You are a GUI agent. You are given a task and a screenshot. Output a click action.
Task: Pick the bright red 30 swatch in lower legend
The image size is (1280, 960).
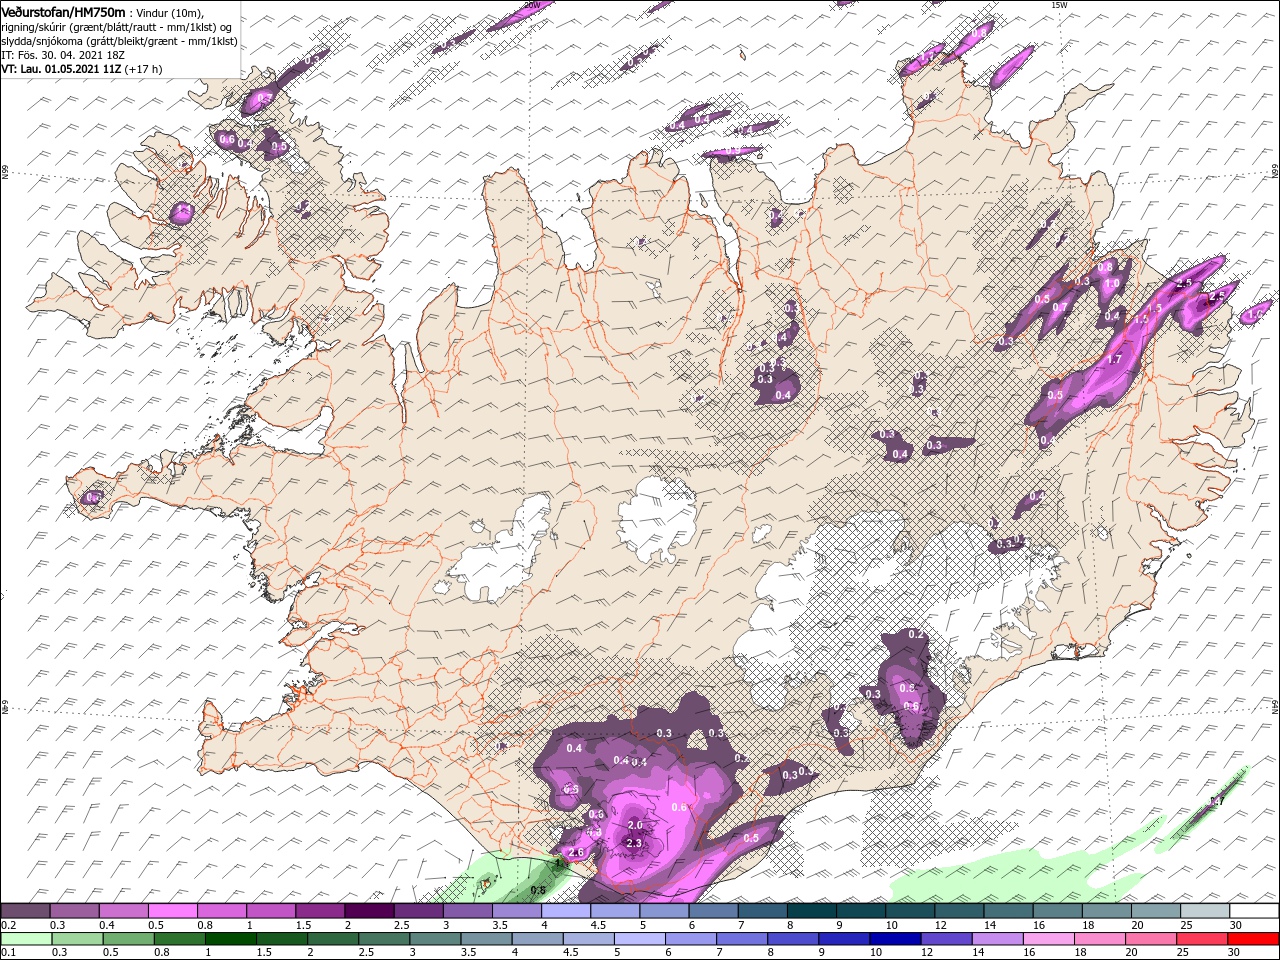pyautogui.click(x=1253, y=939)
